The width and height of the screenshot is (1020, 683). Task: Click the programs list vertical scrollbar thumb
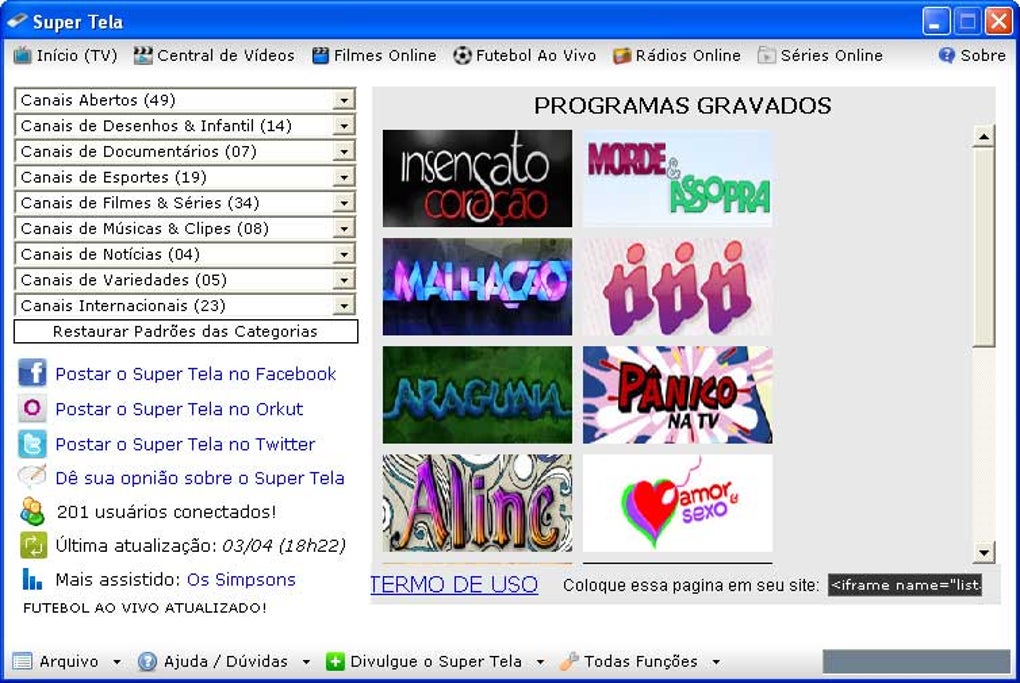984,248
